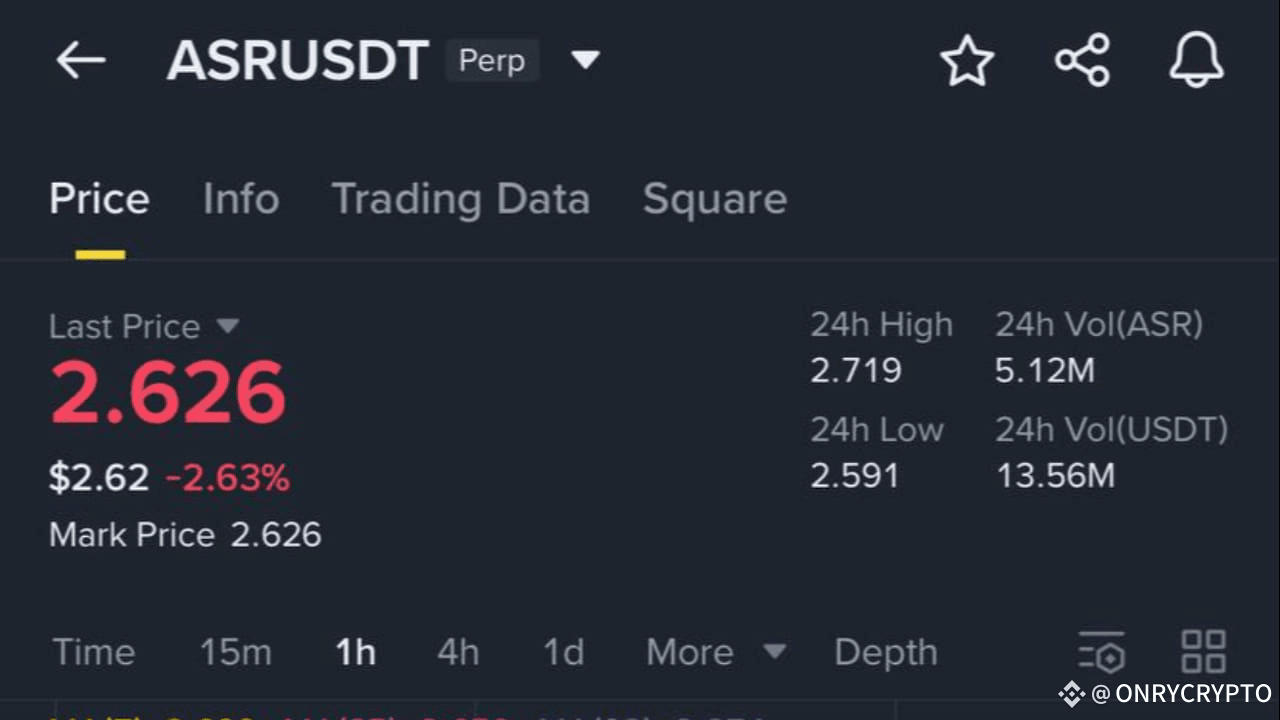Open the trading pair selector dropdown arrow

tap(585, 60)
